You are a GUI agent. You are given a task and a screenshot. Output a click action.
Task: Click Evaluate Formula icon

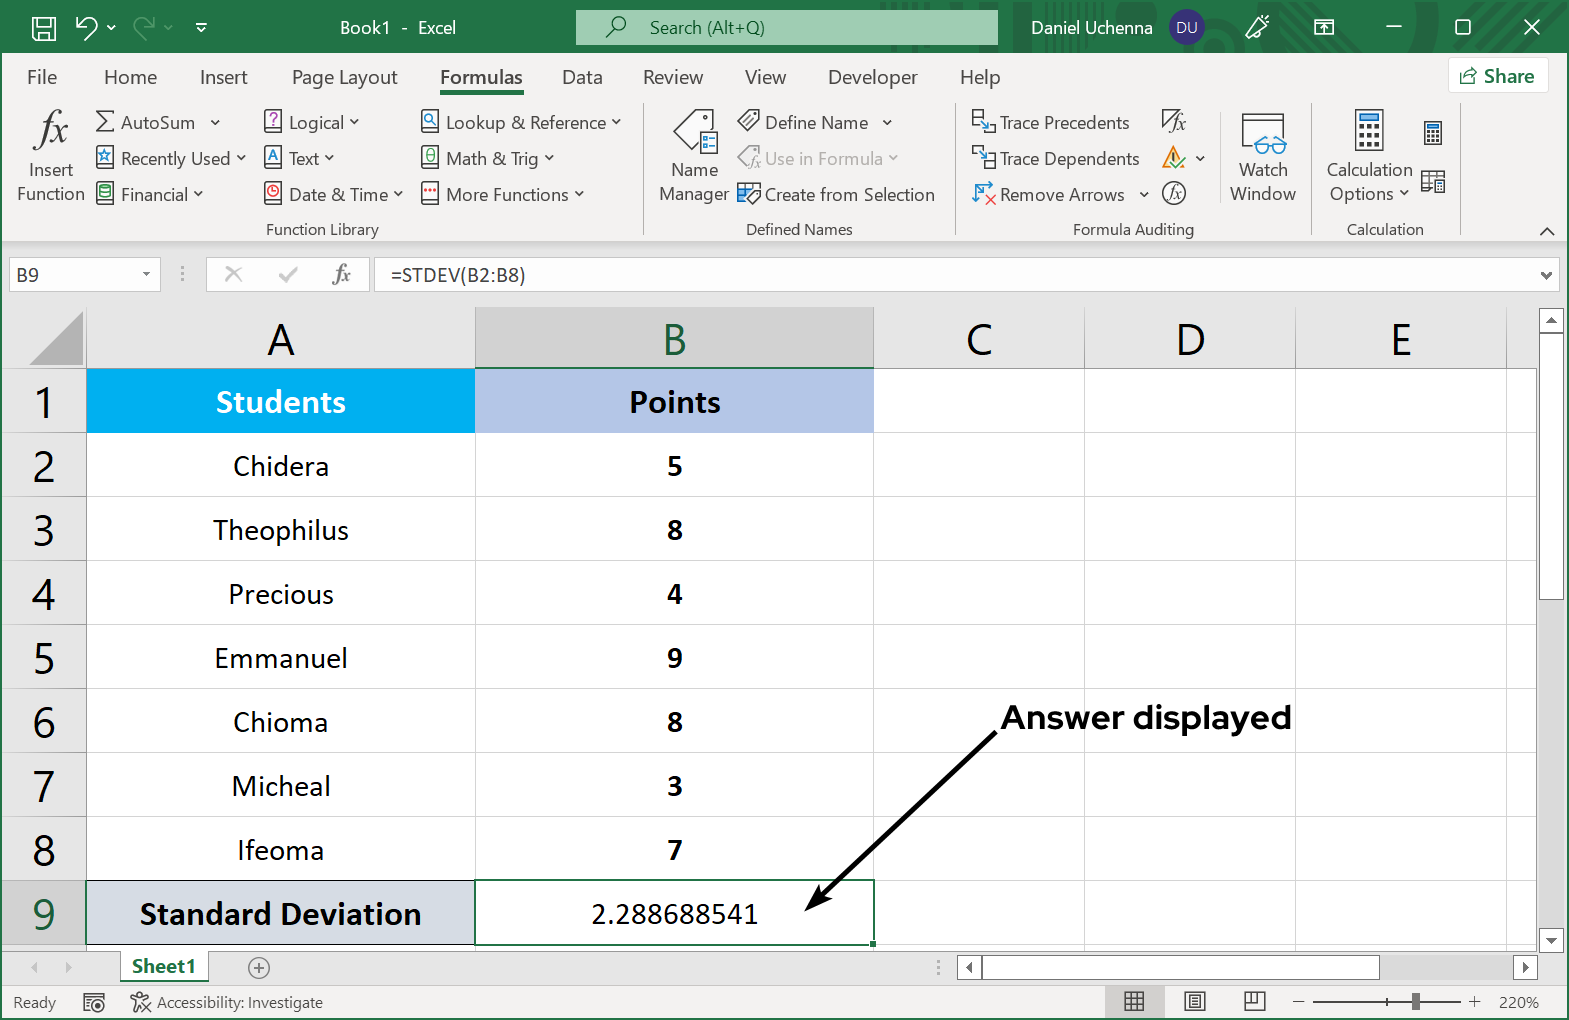coord(1174,194)
